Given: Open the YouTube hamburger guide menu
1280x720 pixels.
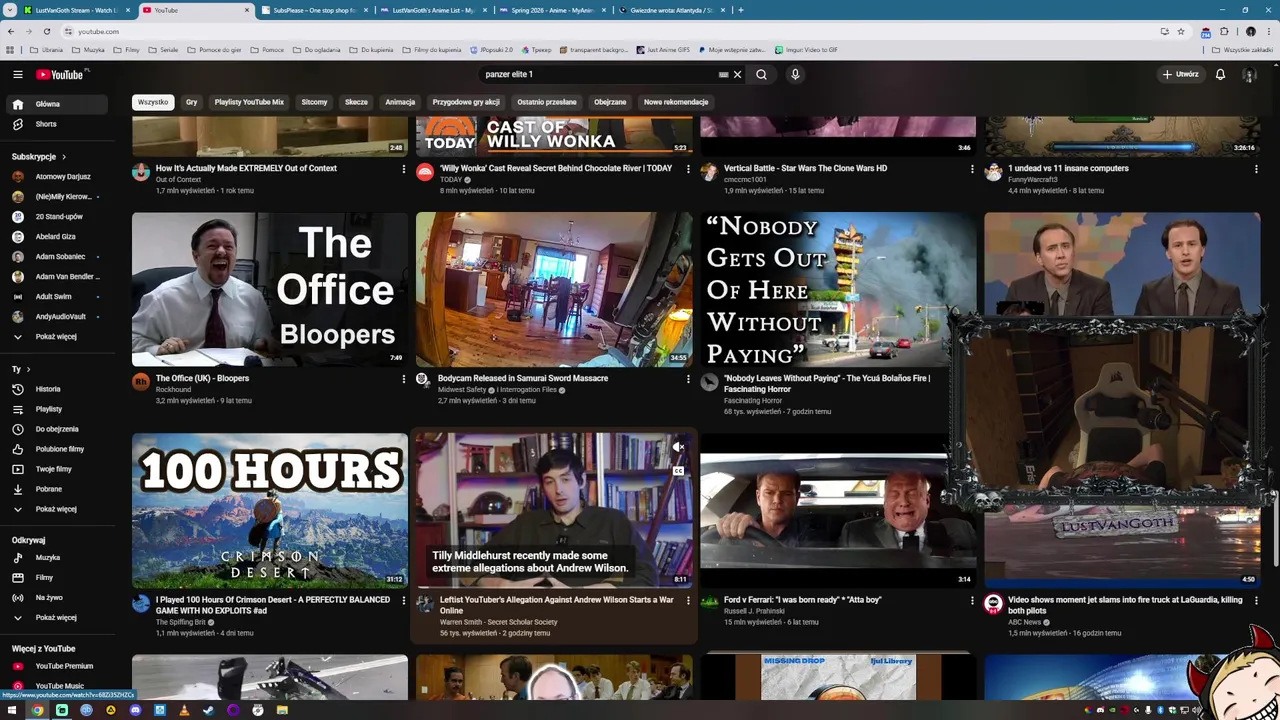Looking at the screenshot, I should pos(18,74).
